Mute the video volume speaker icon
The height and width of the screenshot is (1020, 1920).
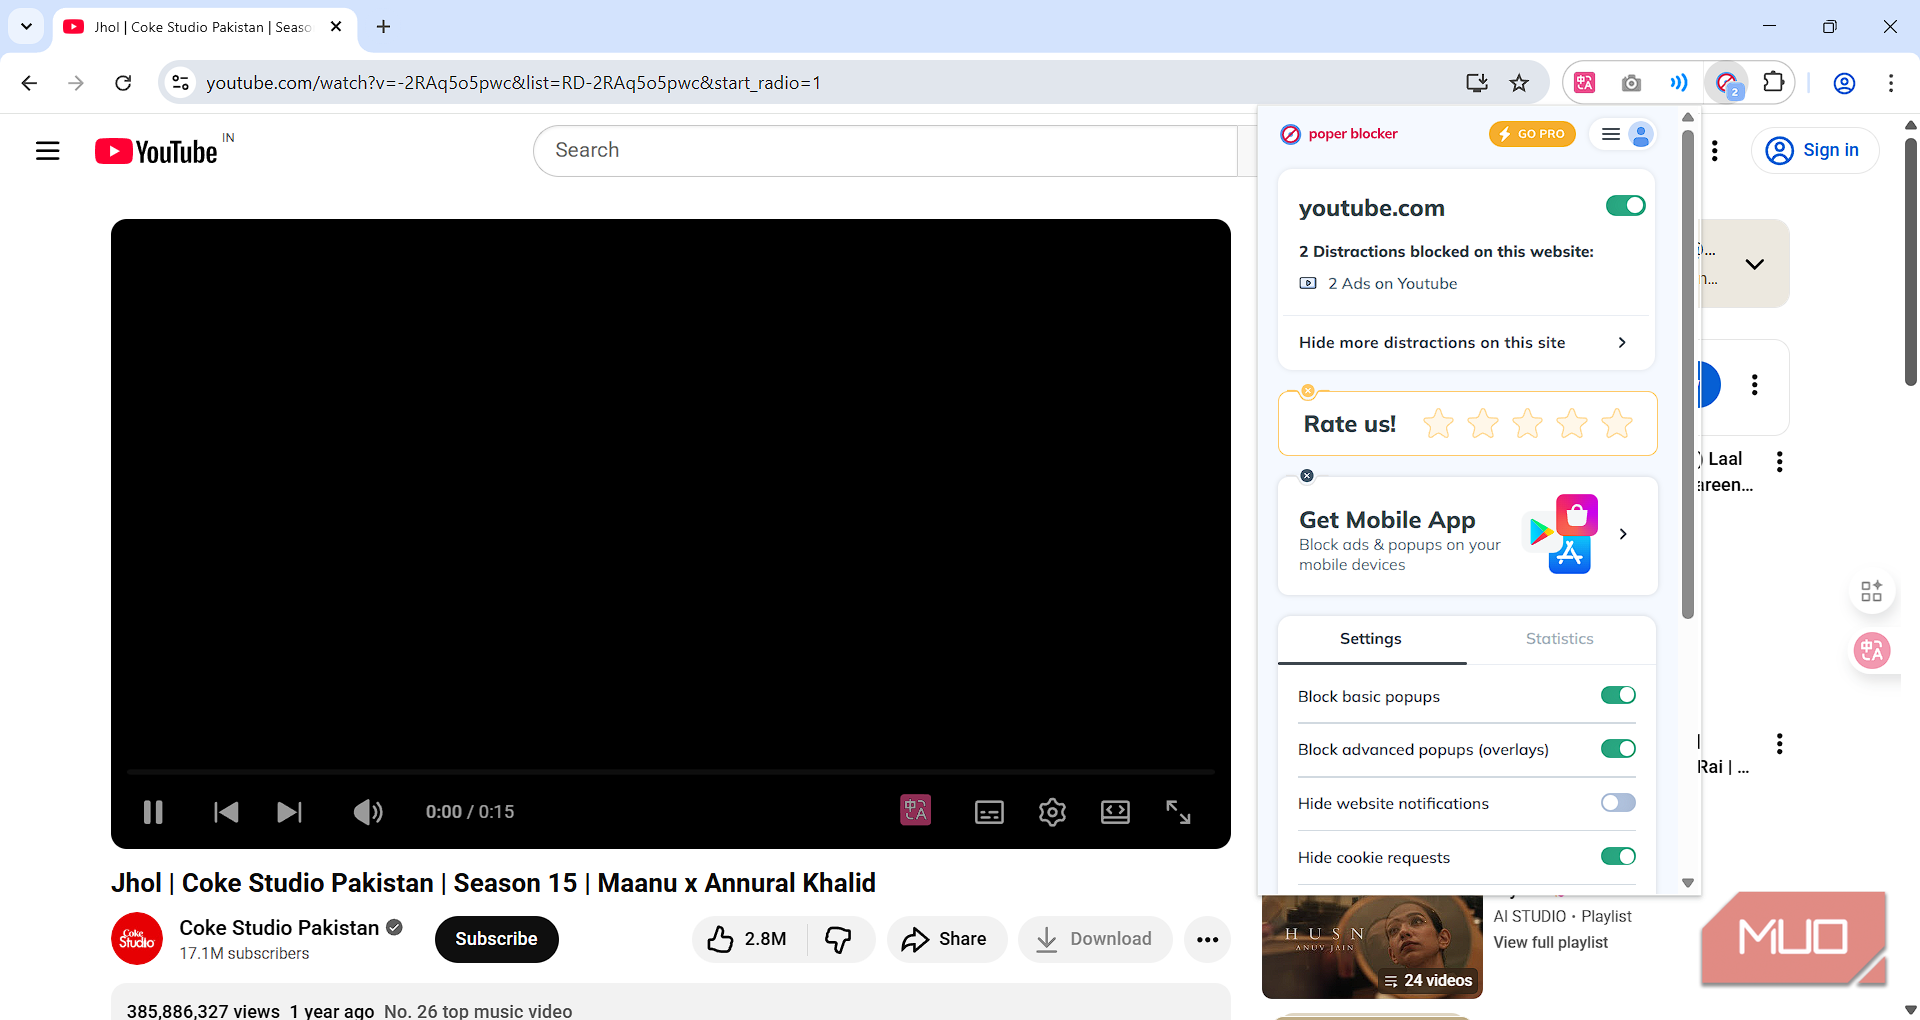coord(368,812)
